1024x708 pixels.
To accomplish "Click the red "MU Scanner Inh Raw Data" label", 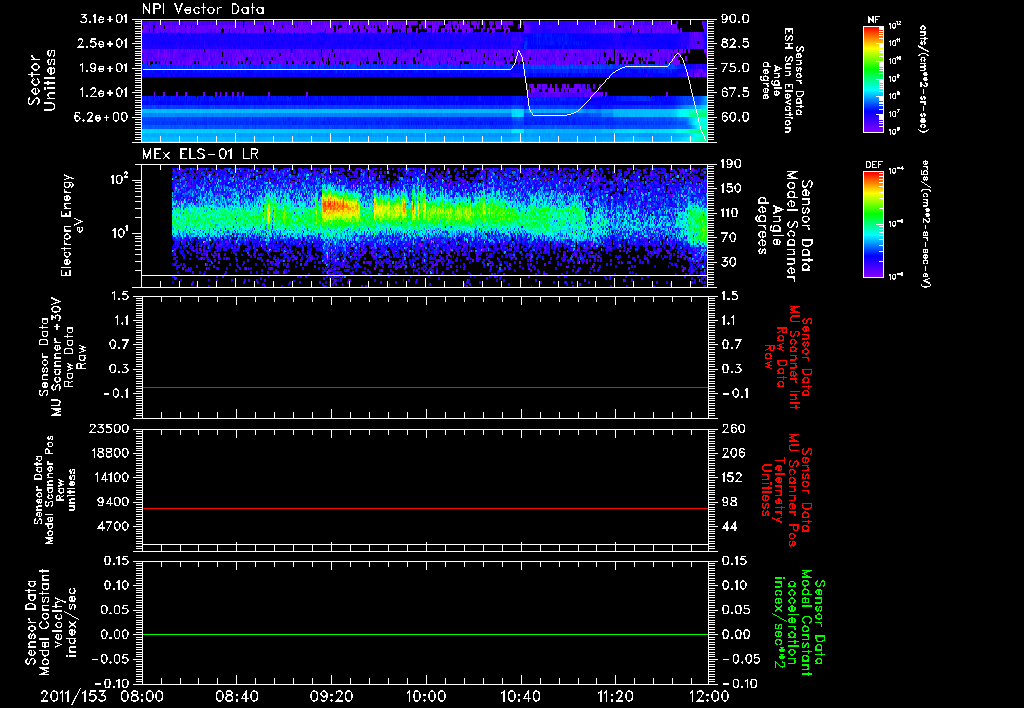I will (788, 357).
